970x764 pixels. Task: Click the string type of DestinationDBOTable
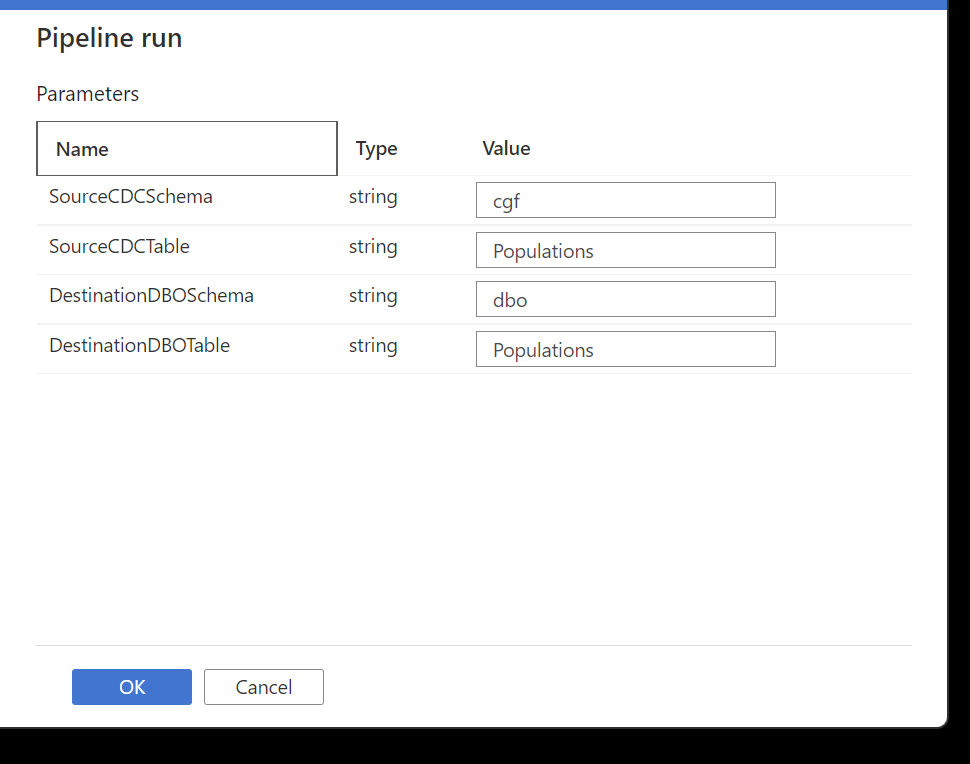point(373,346)
